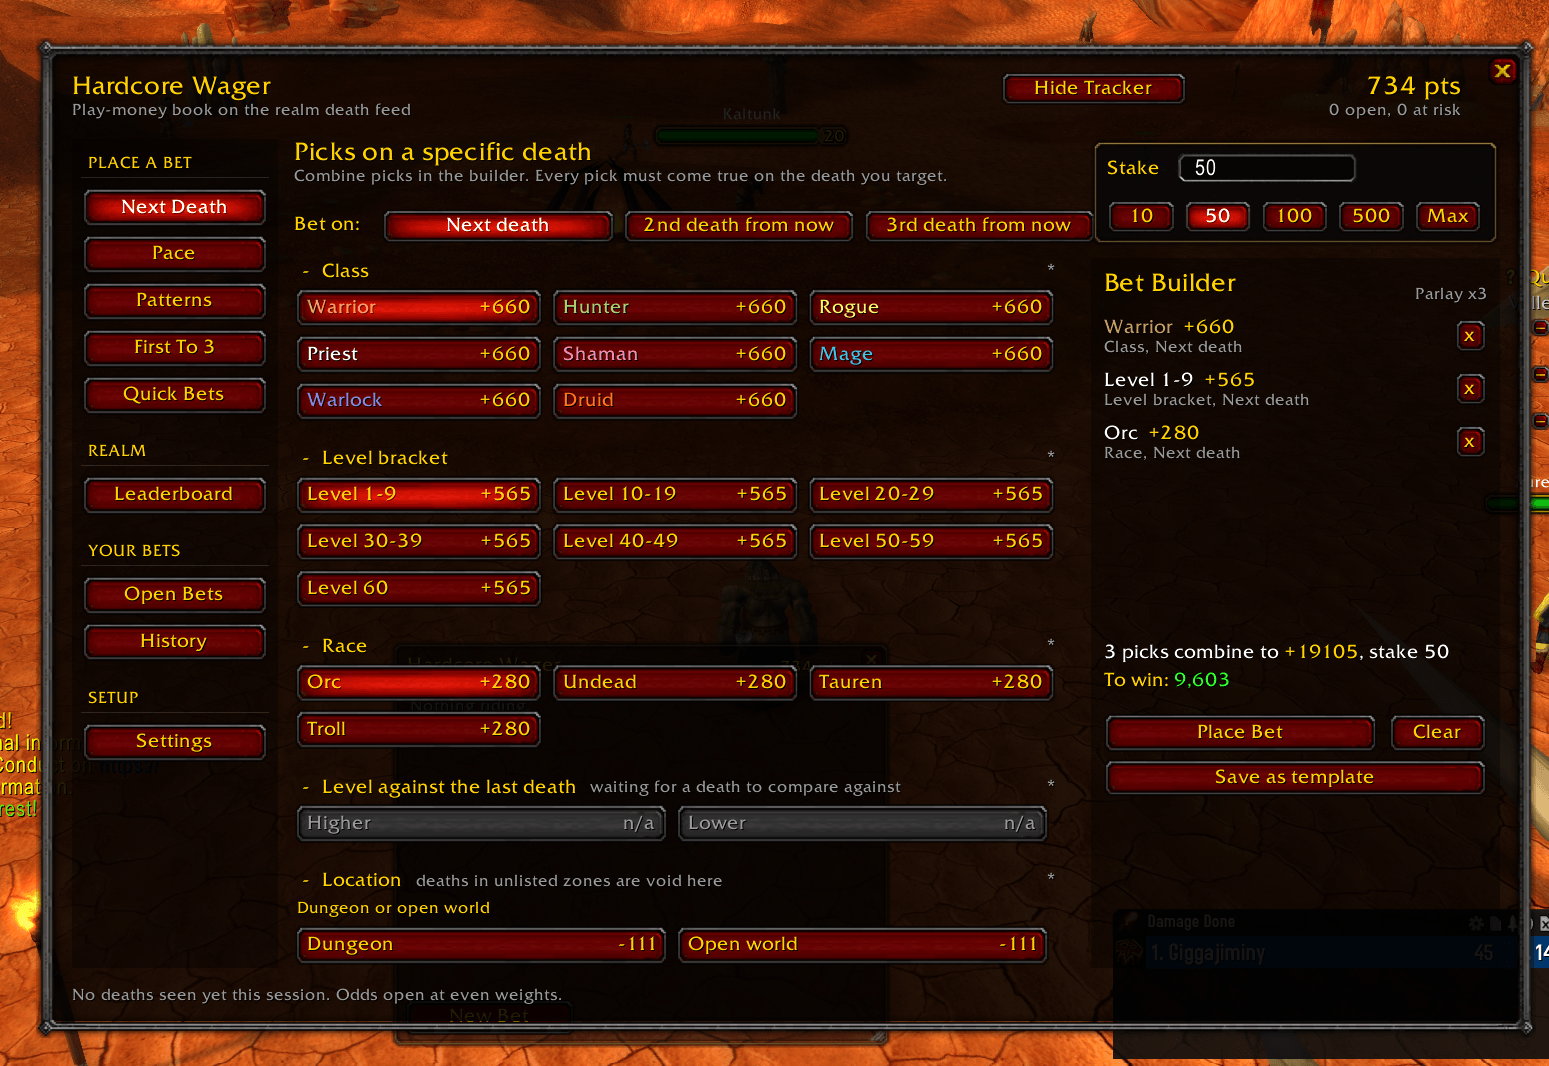Image resolution: width=1549 pixels, height=1066 pixels.
Task: Pick Tauren race at +280
Action: (x=931, y=683)
